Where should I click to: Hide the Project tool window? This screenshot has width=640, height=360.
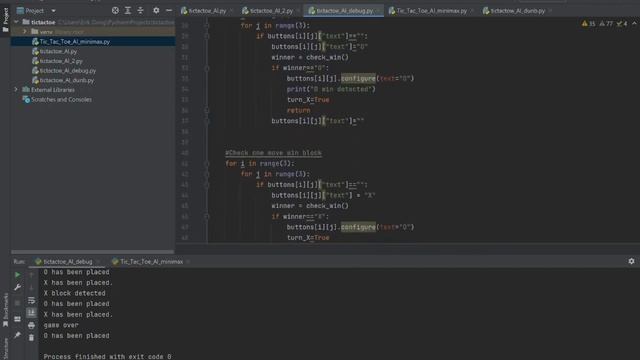169,11
